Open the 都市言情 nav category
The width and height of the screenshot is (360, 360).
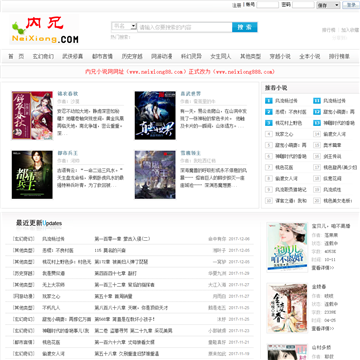tap(102, 56)
